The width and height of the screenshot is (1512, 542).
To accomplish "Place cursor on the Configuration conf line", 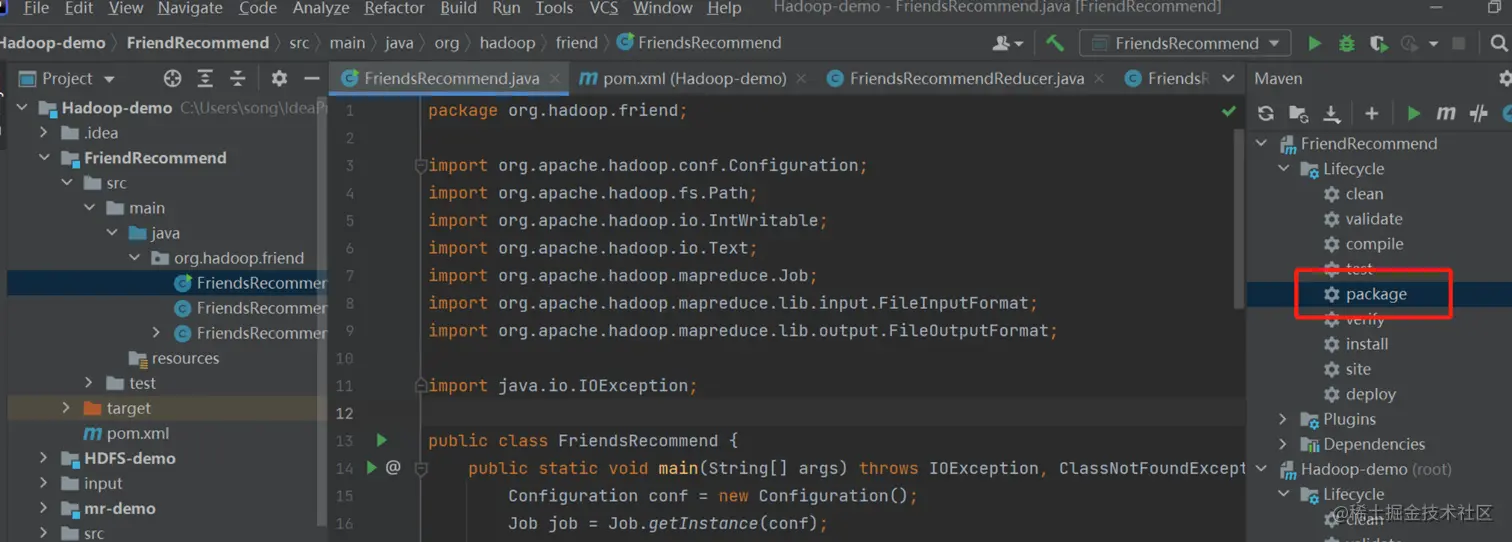I will point(712,496).
